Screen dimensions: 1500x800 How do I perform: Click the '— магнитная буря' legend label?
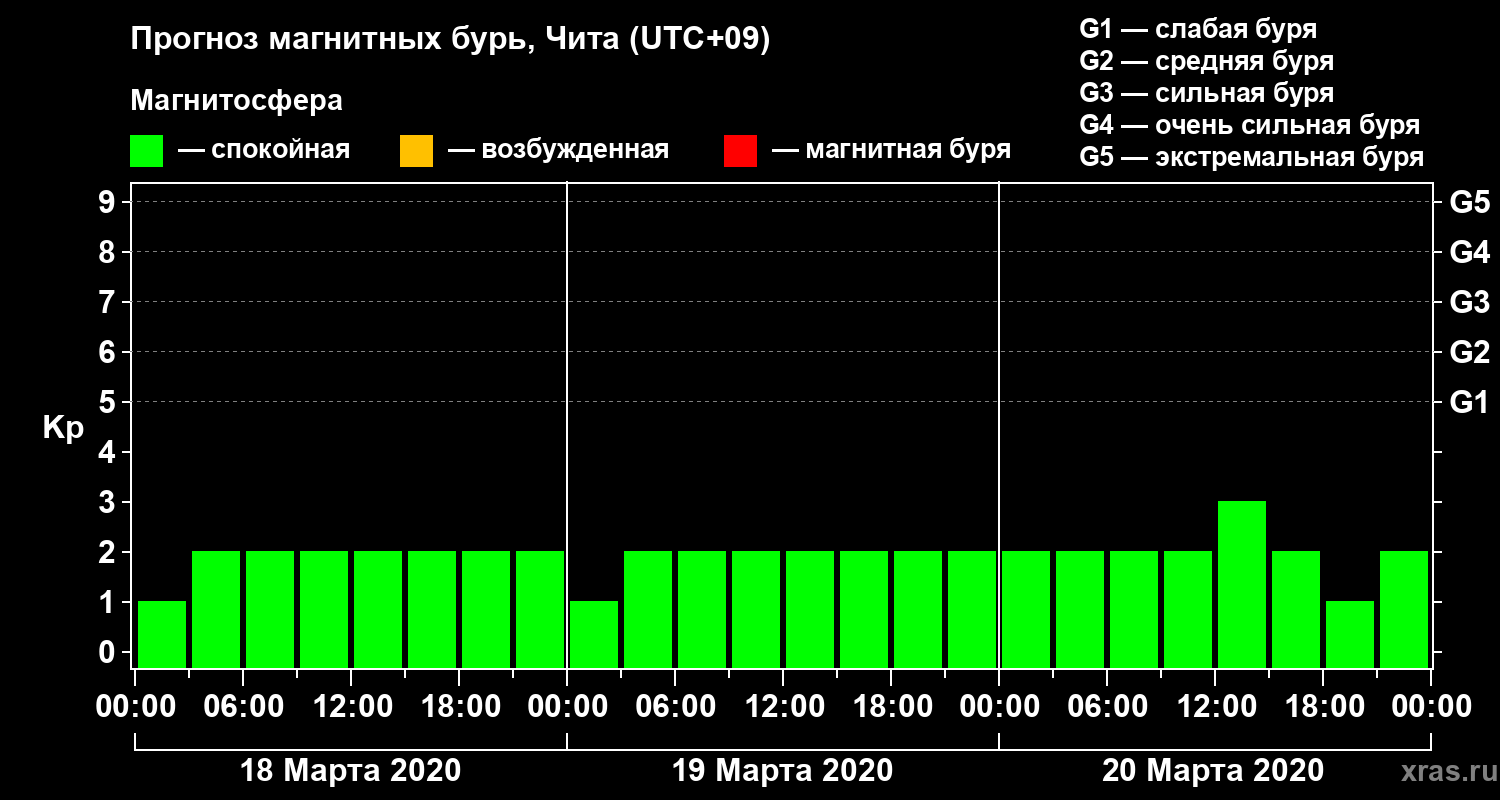(x=891, y=150)
